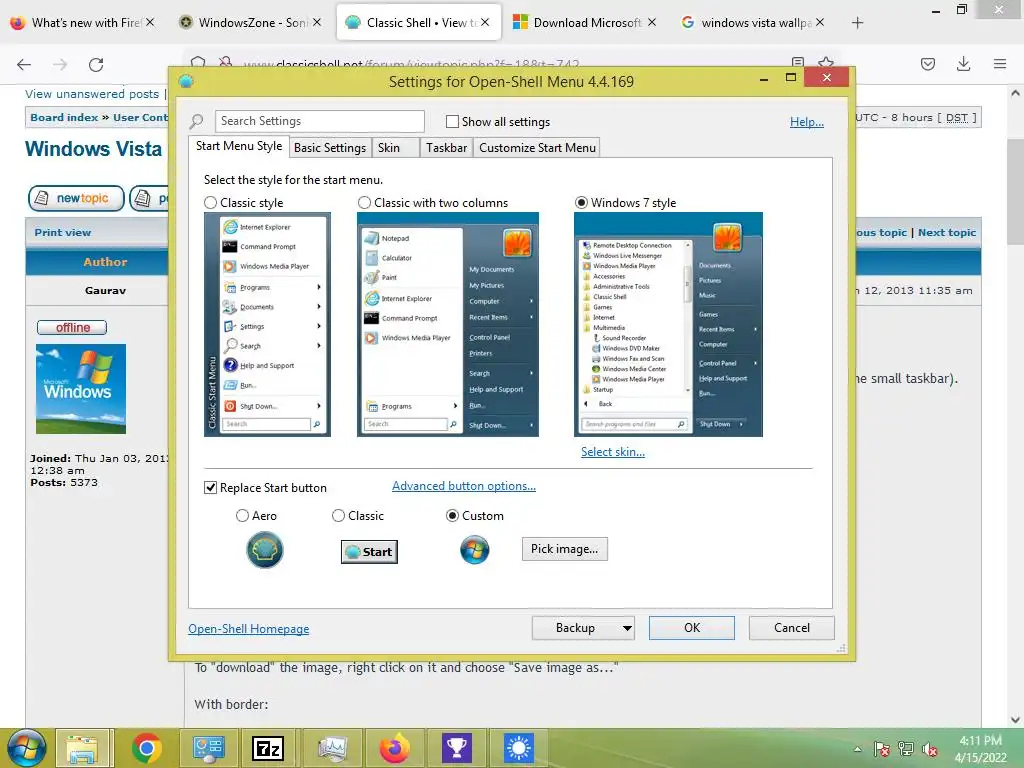
Task: Click the muted volume tray icon
Action: click(930, 749)
